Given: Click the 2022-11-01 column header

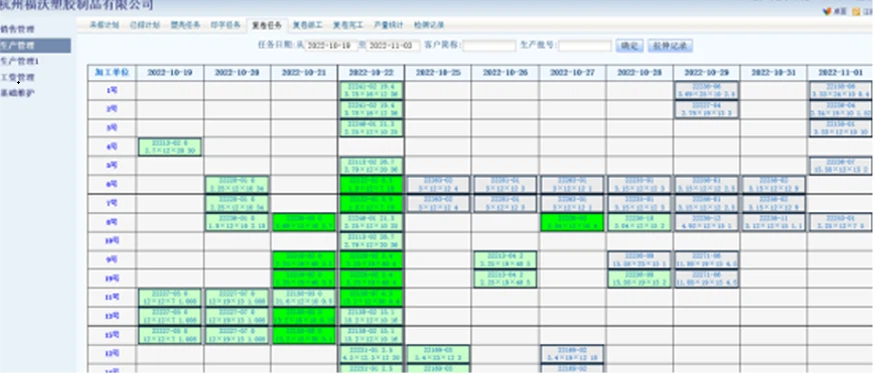Looking at the screenshot, I should [x=840, y=73].
